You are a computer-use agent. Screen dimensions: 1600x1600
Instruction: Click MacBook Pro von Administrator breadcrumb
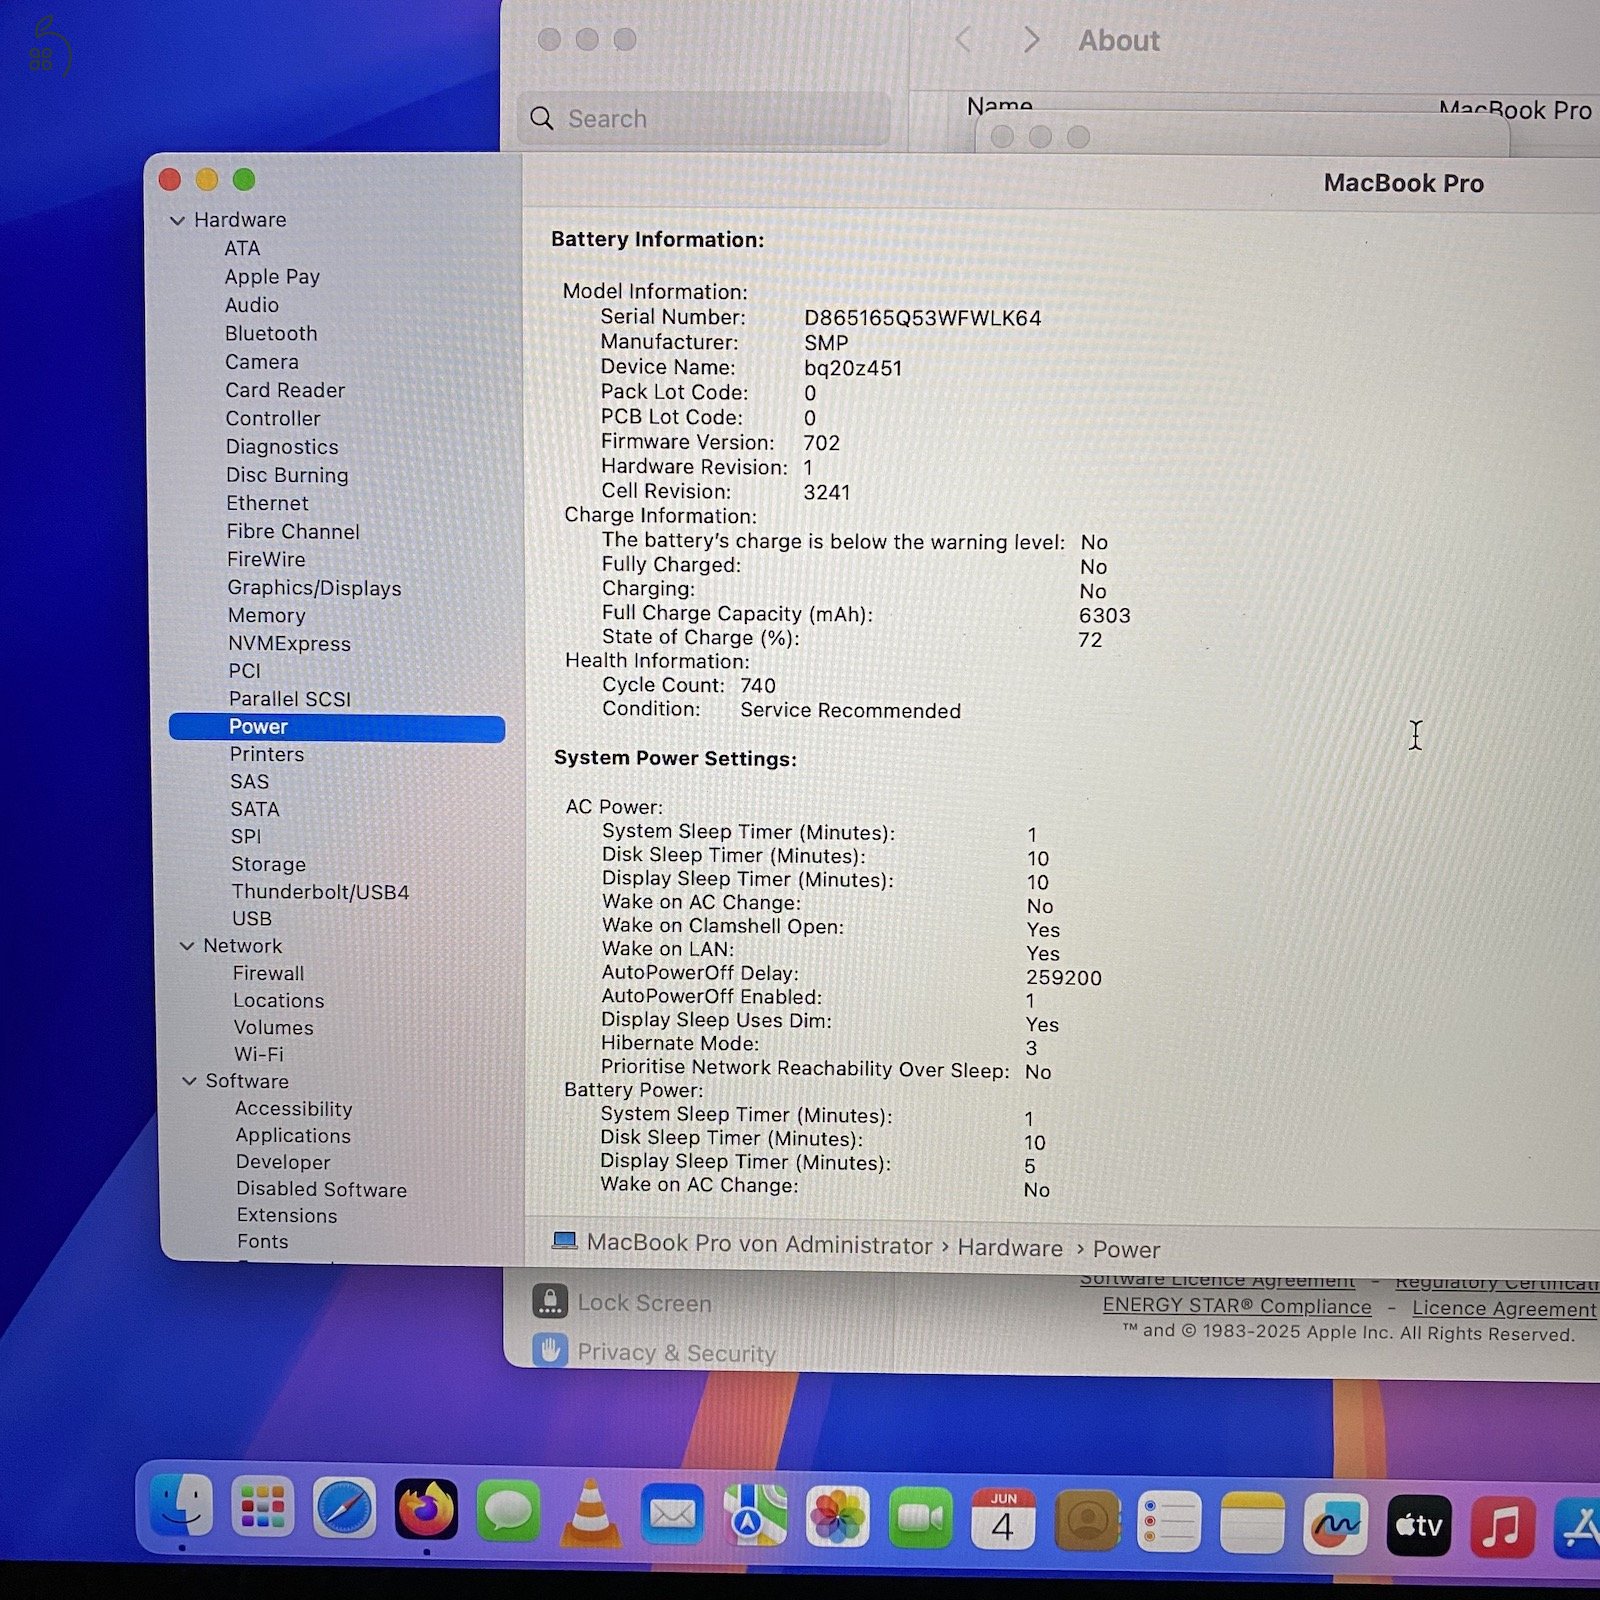[x=759, y=1244]
